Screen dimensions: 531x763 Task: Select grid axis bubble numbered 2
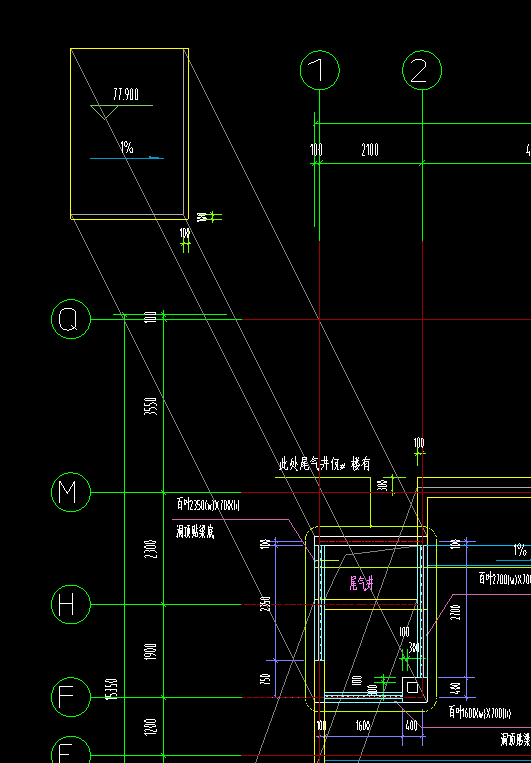click(422, 71)
